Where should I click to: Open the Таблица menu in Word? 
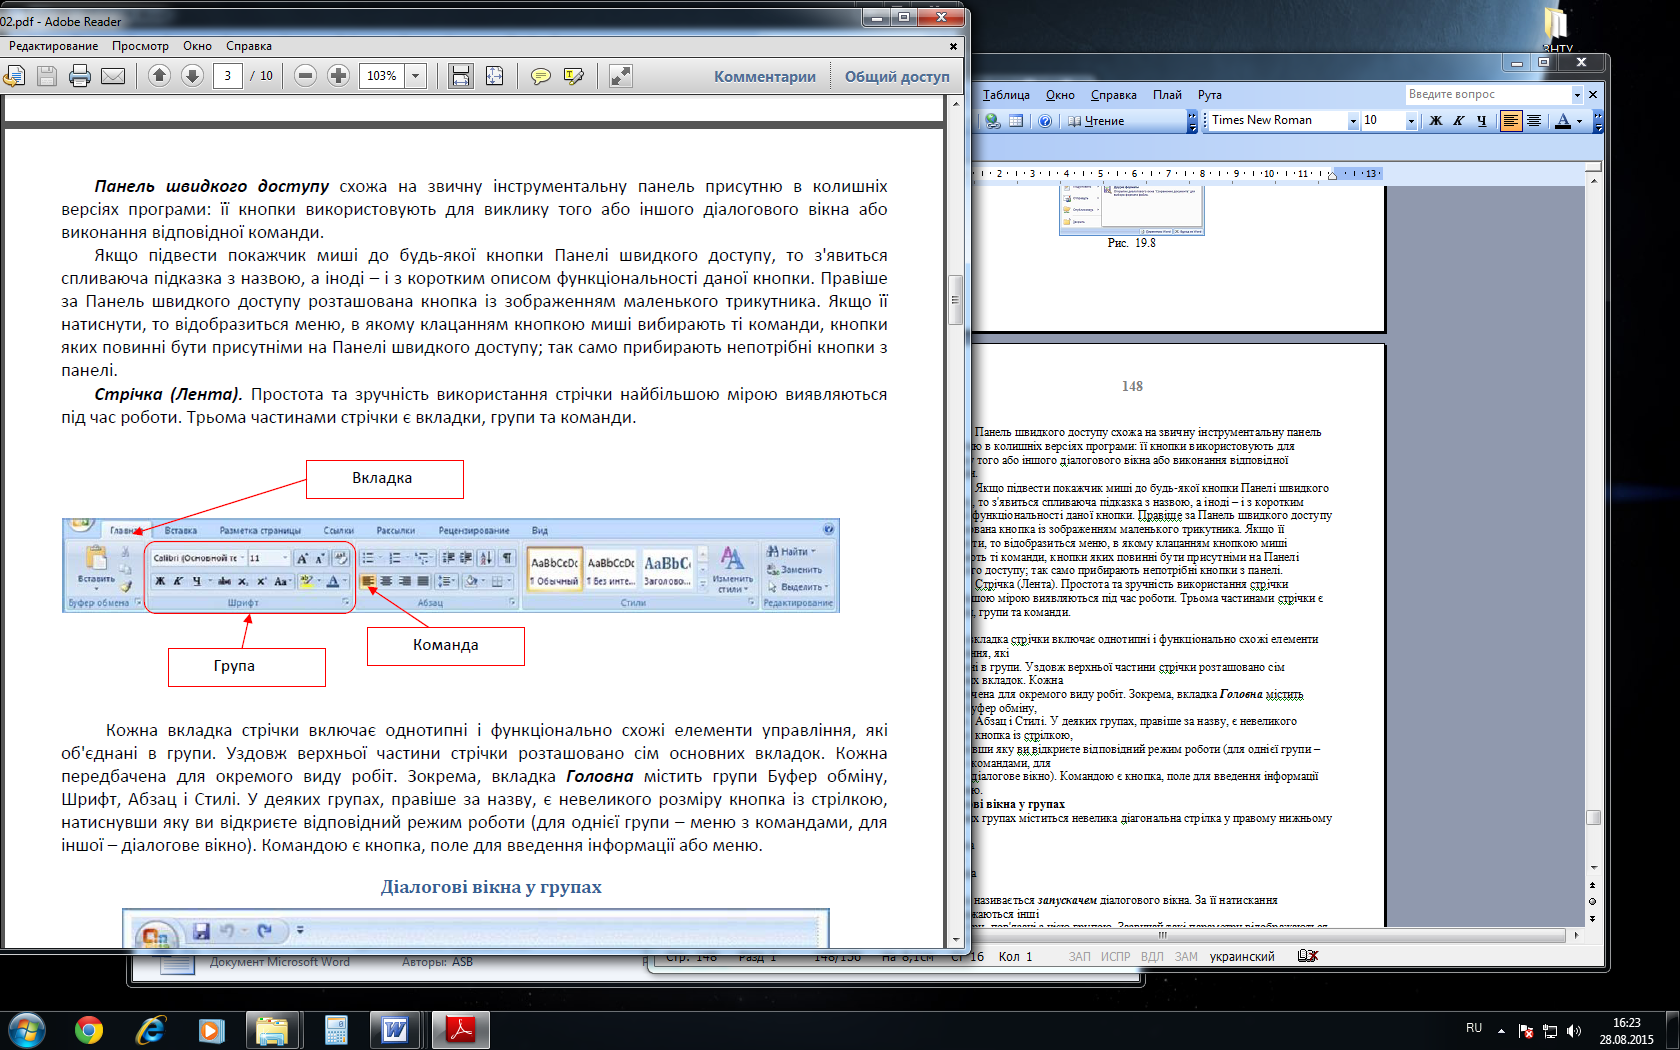1006,95
